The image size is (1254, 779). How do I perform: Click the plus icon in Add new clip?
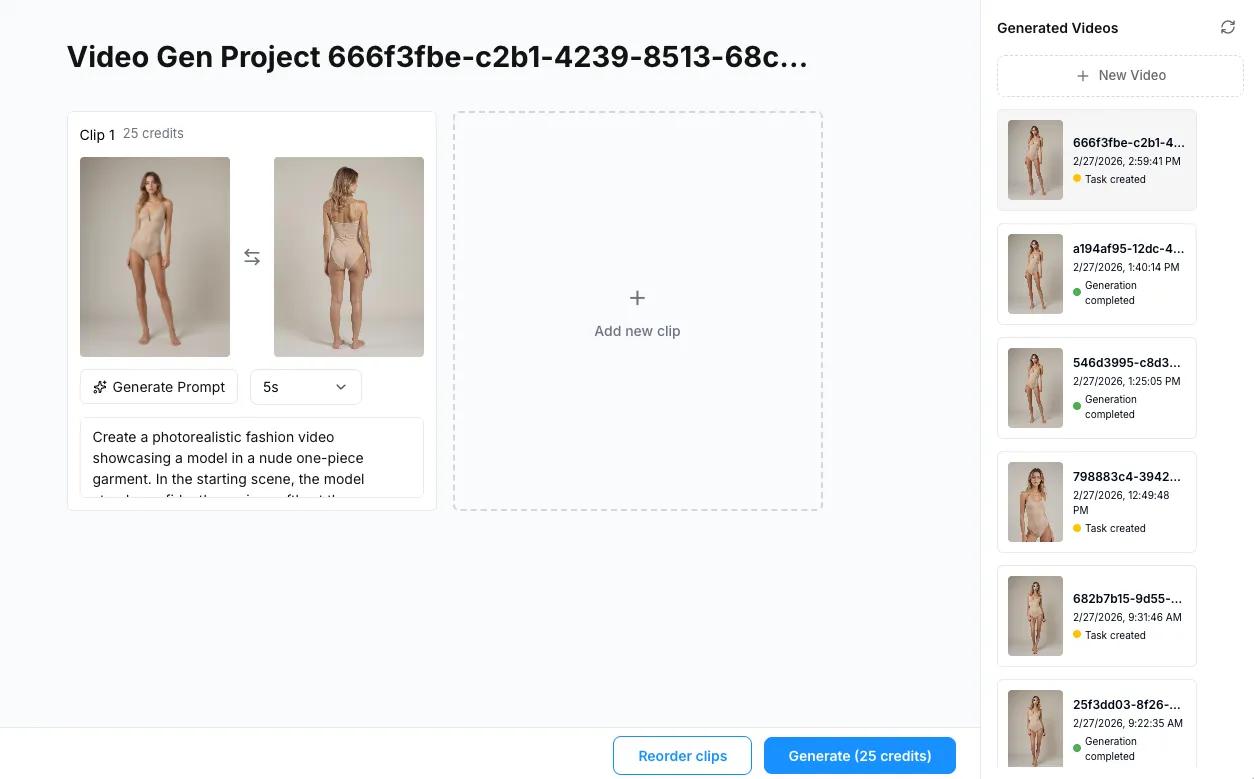tap(637, 298)
